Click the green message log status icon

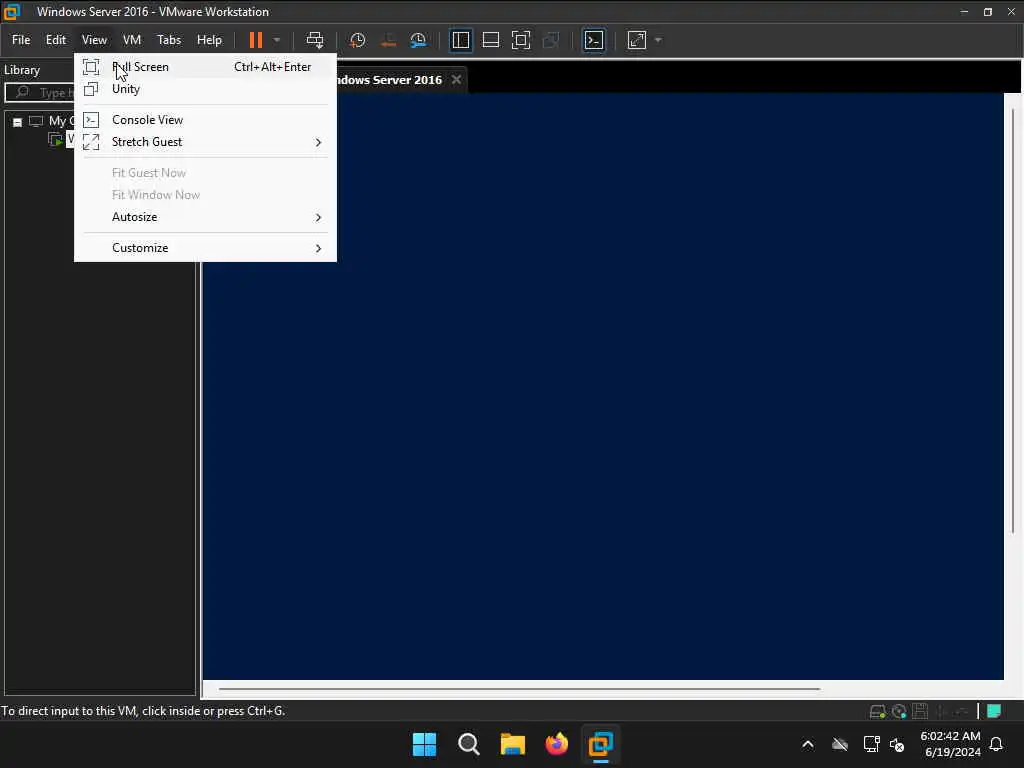pyautogui.click(x=994, y=711)
